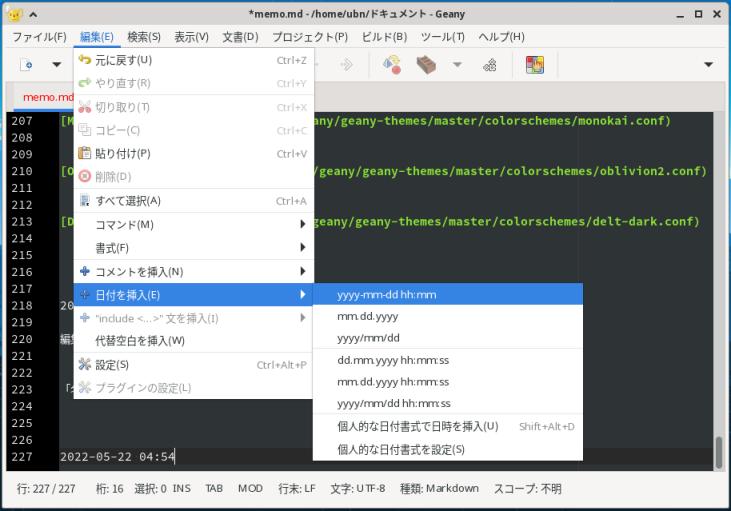731x511 pixels.
Task: Select 元に戻す(U) undo entry
Action: [x=193, y=60]
